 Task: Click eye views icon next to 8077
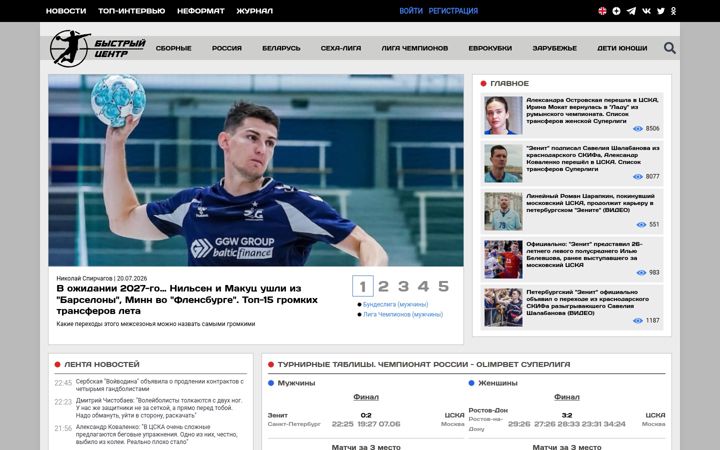coord(638,176)
